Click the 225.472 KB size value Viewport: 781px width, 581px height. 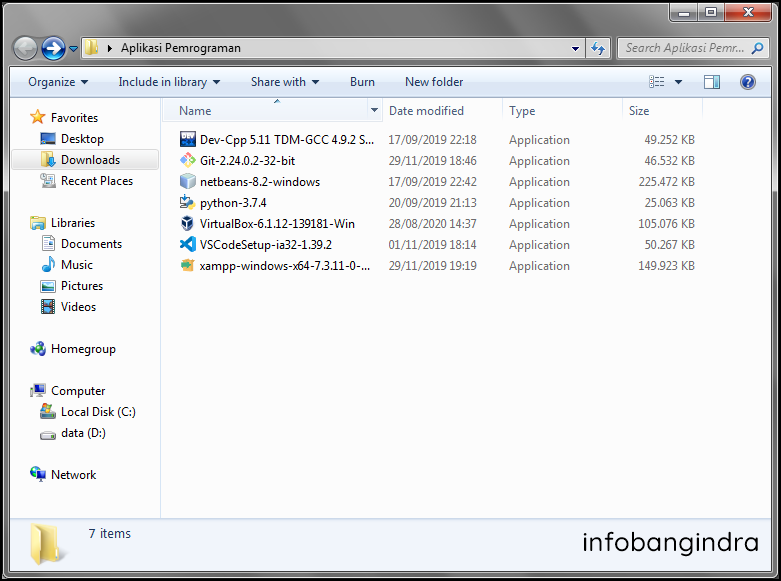pyautogui.click(x=666, y=181)
